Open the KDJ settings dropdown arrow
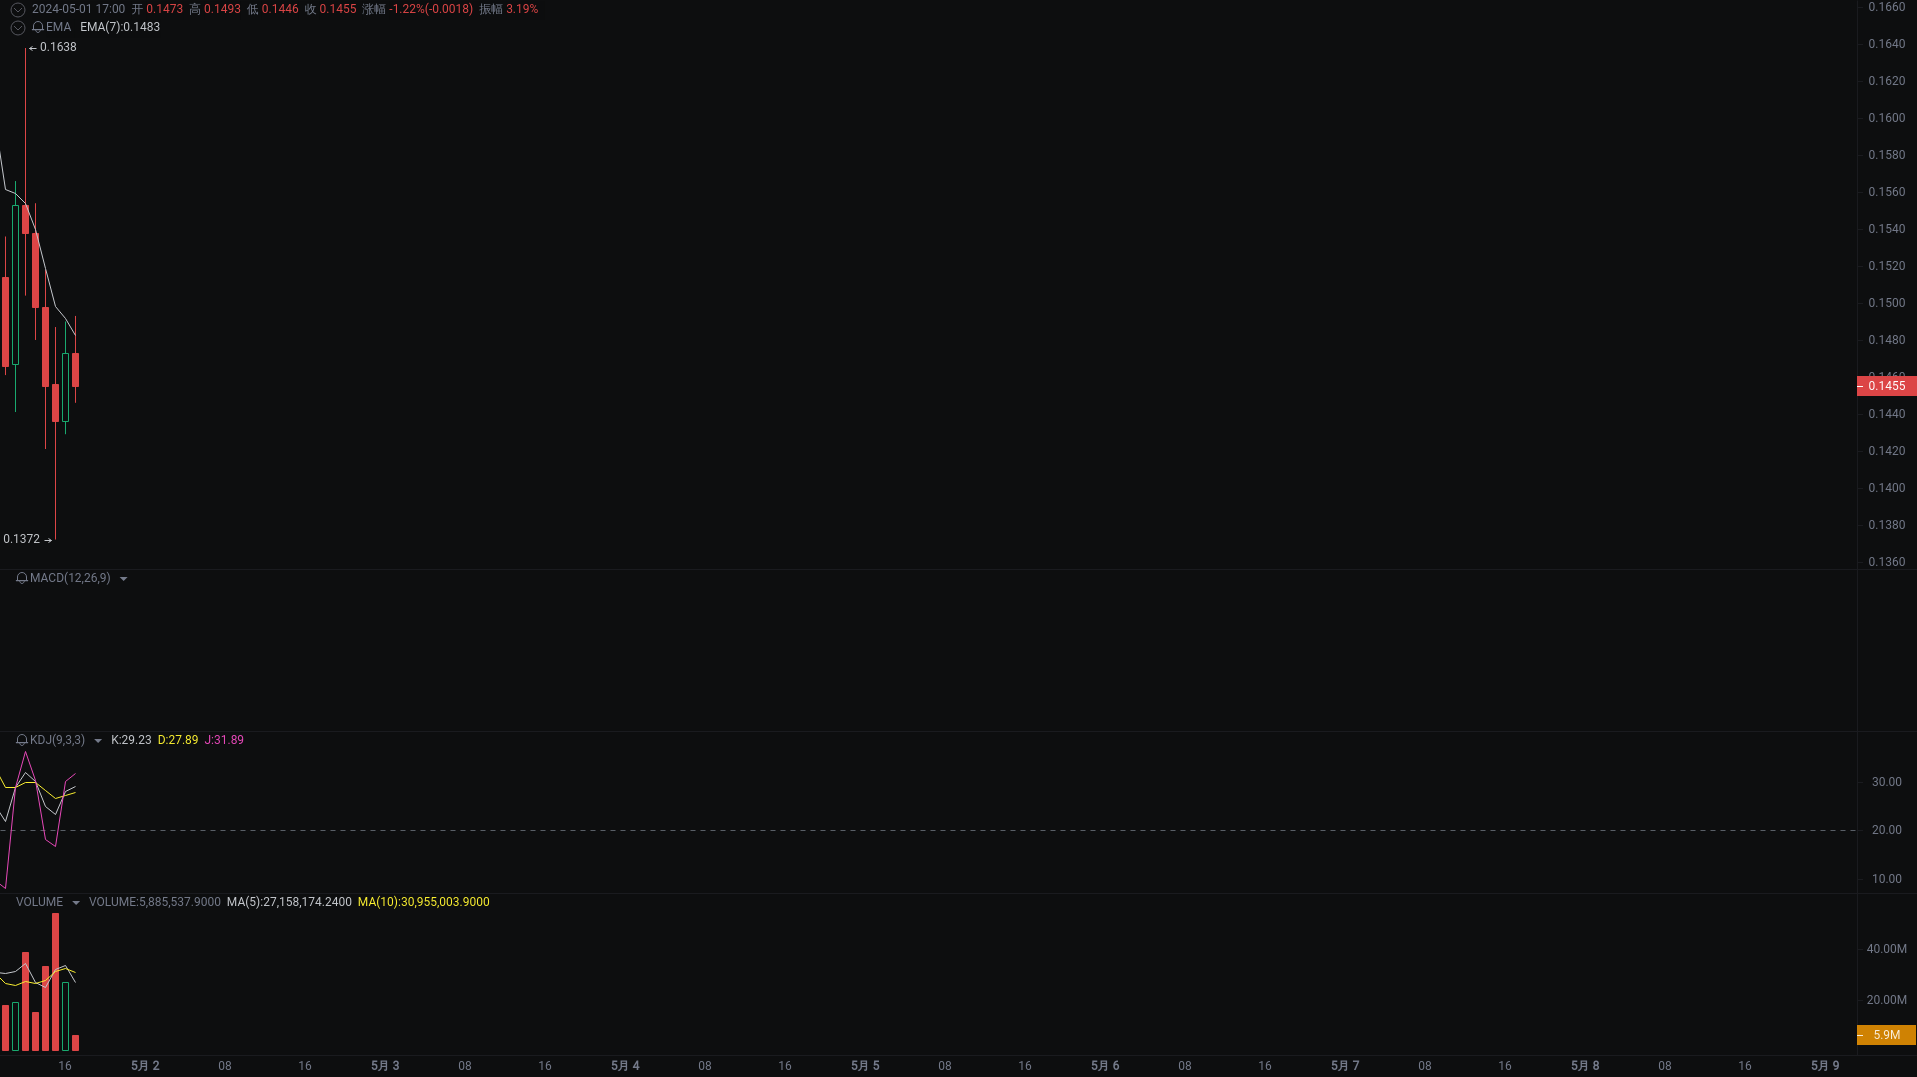Viewport: 1917px width, 1077px height. (98, 740)
